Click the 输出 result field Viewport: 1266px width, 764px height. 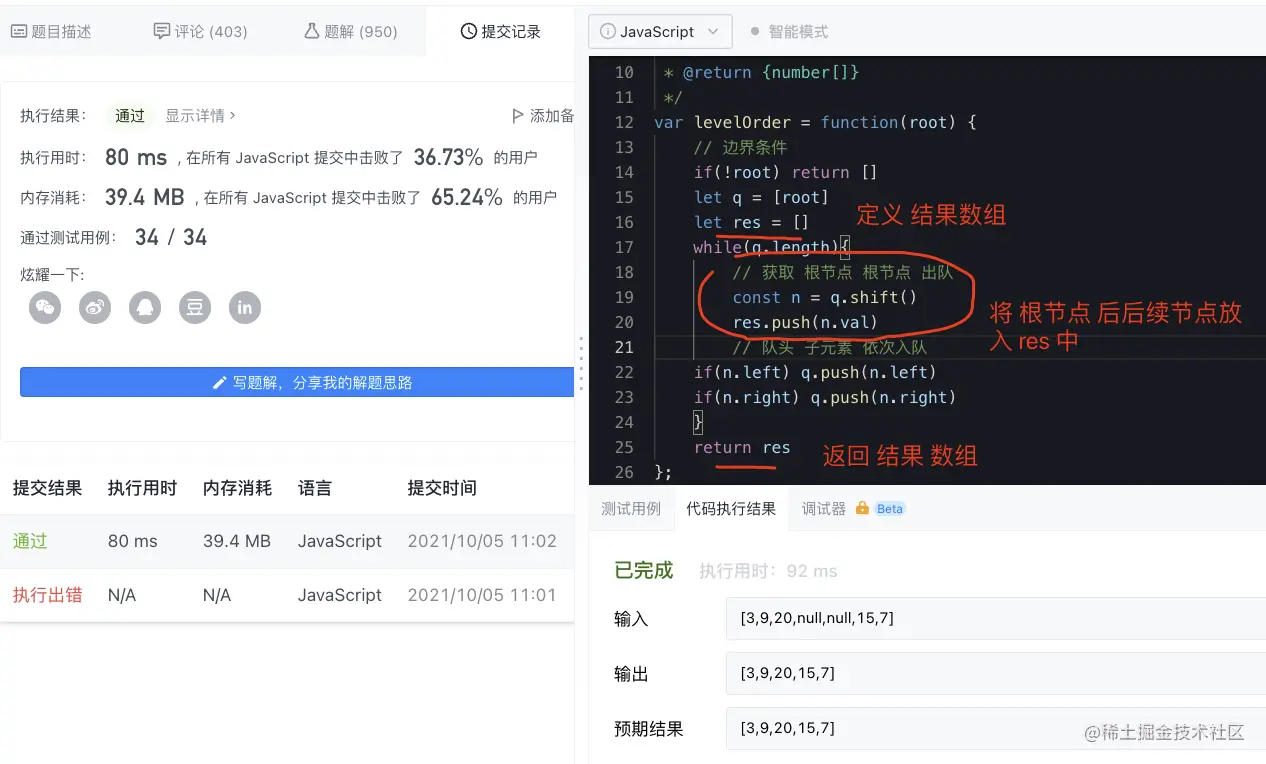point(996,673)
